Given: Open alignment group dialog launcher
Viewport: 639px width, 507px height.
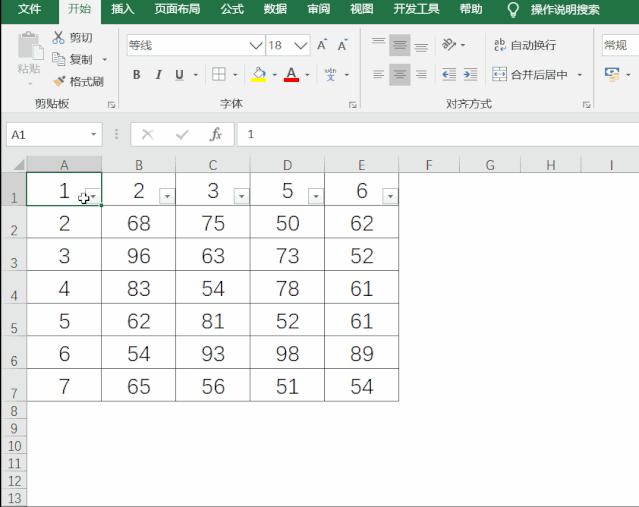Looking at the screenshot, I should coord(586,105).
